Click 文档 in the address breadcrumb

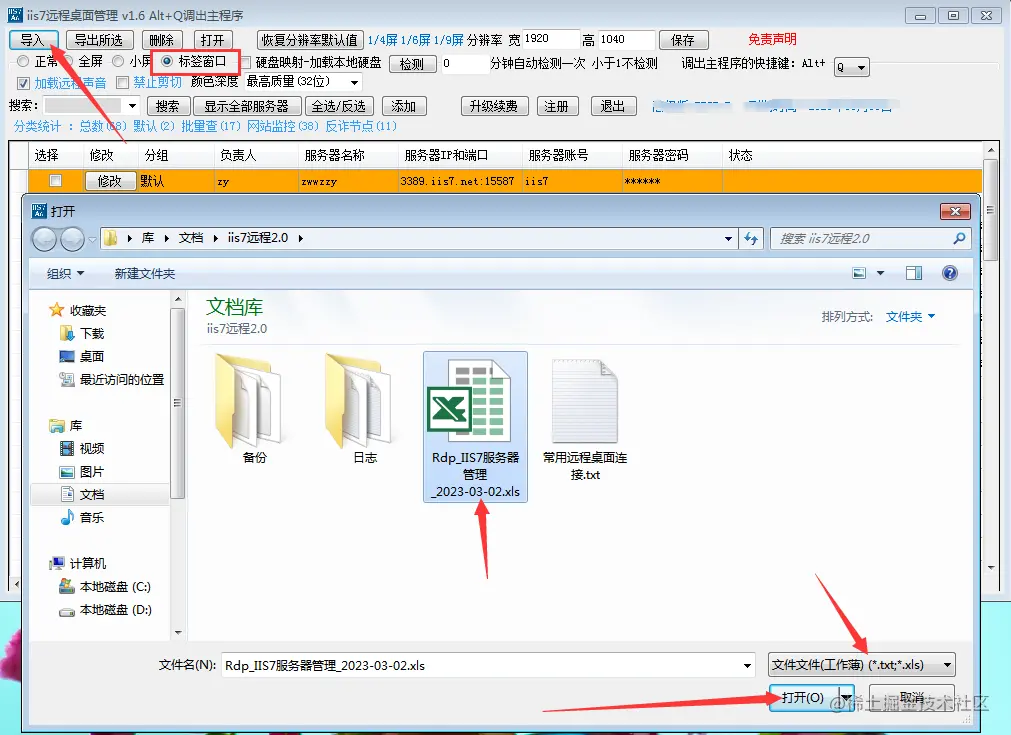click(191, 238)
